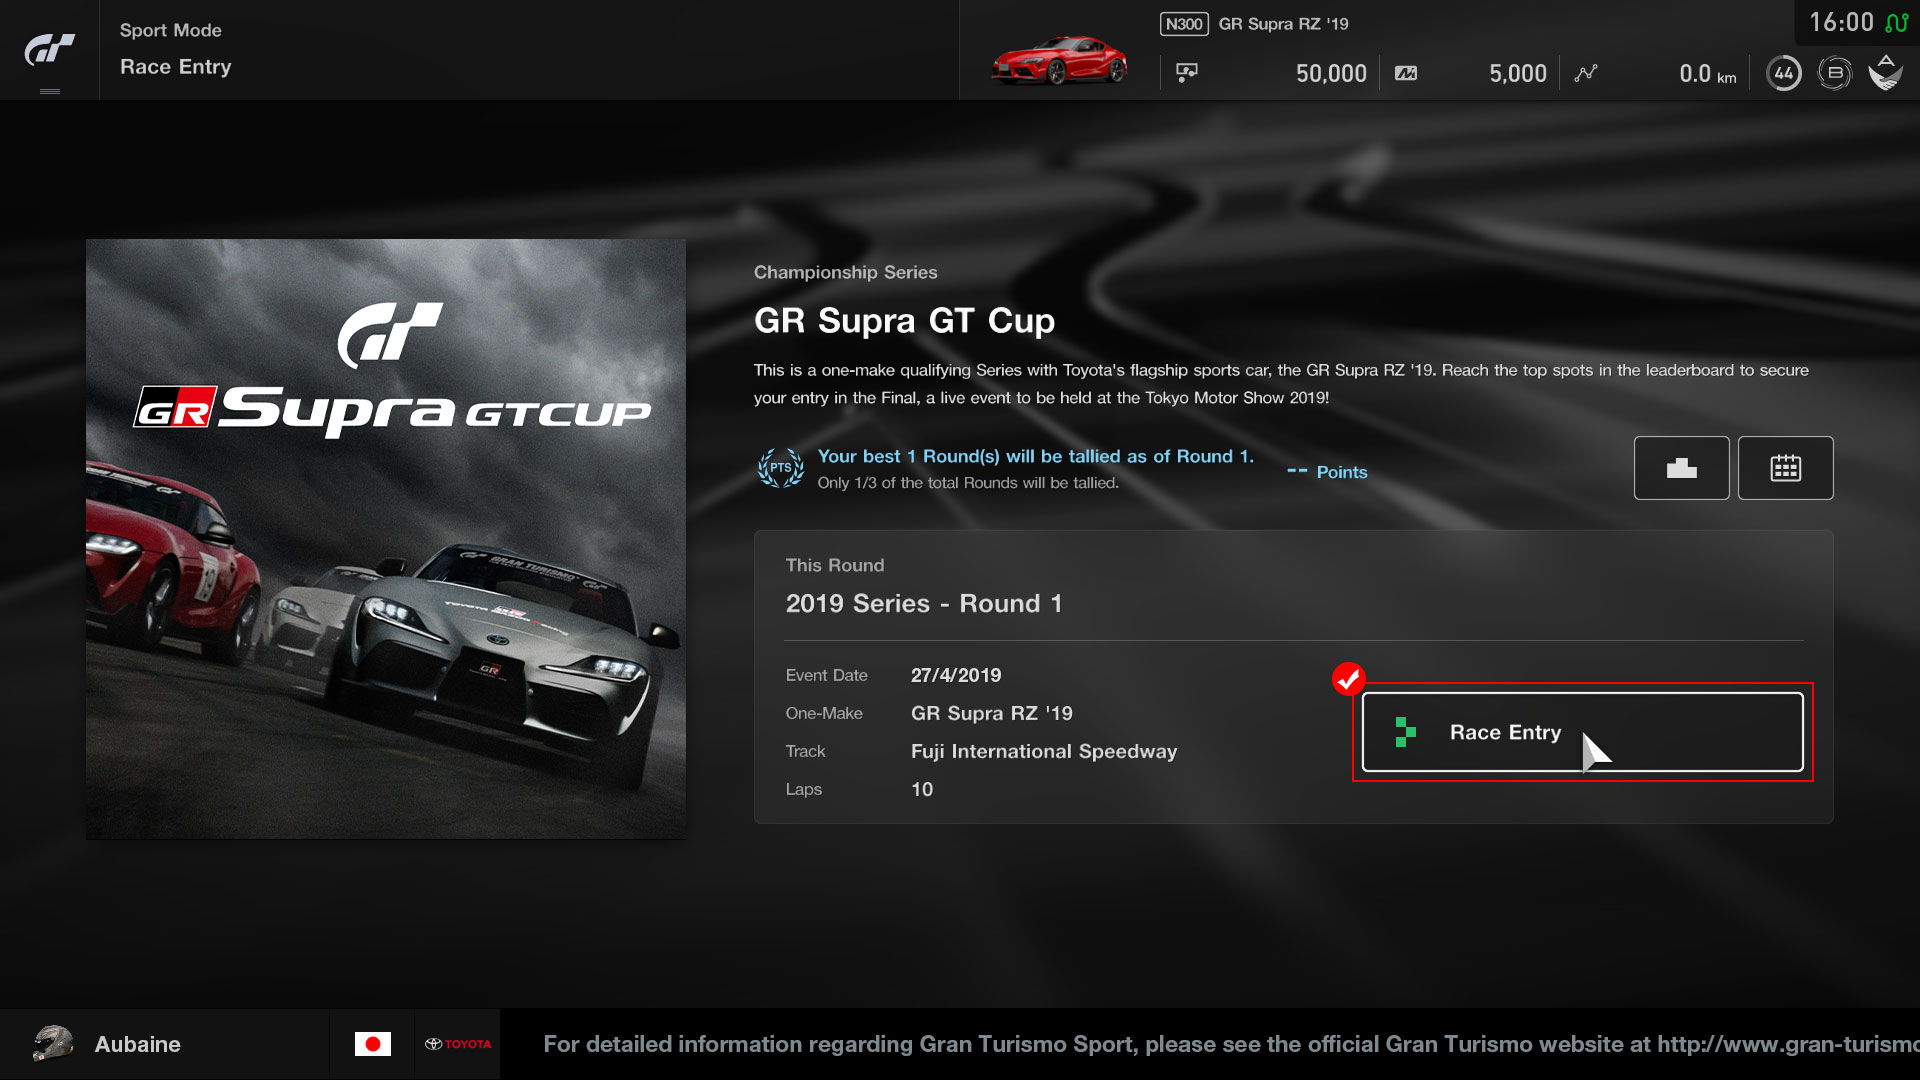
Task: Click the '2019 Series - Round 1' heading
Action: (x=924, y=604)
